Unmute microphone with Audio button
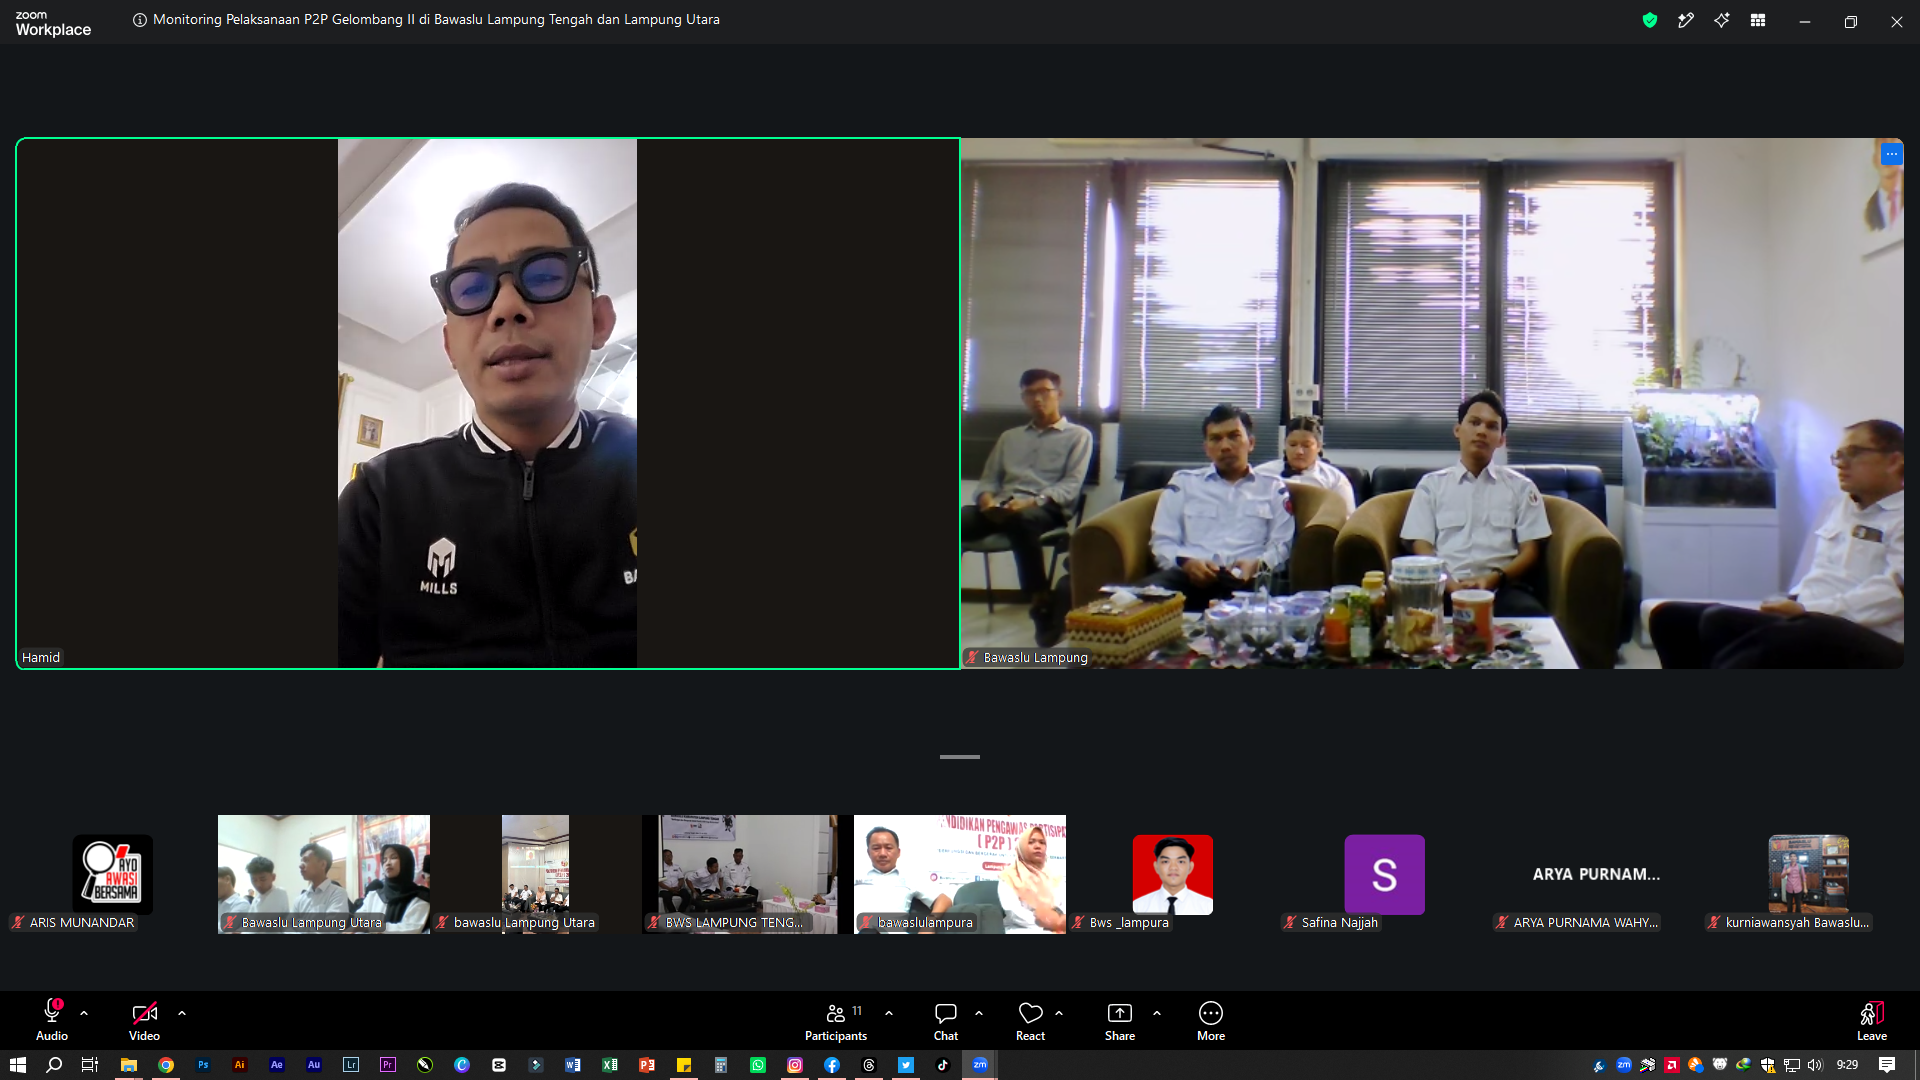This screenshot has width=1920, height=1080. pyautogui.click(x=52, y=1020)
